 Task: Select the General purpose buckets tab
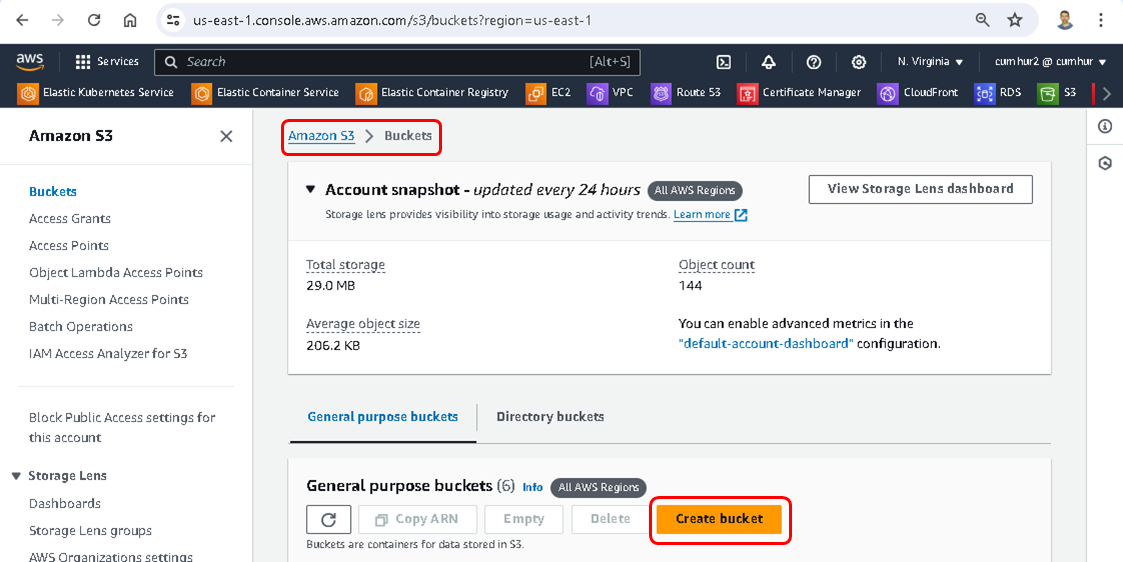pyautogui.click(x=382, y=417)
